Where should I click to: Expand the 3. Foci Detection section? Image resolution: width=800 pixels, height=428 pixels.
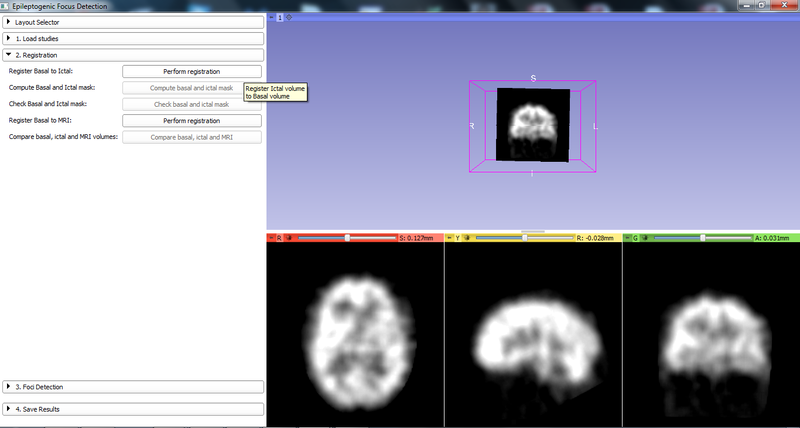click(x=133, y=386)
